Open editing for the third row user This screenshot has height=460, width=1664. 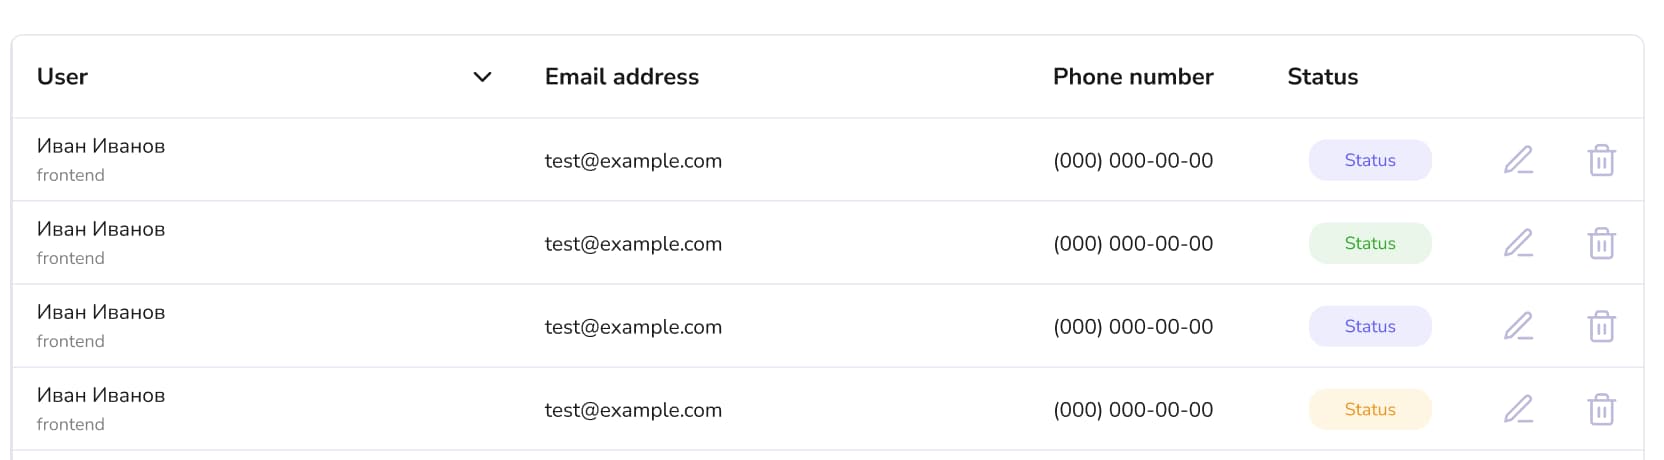coord(1518,326)
